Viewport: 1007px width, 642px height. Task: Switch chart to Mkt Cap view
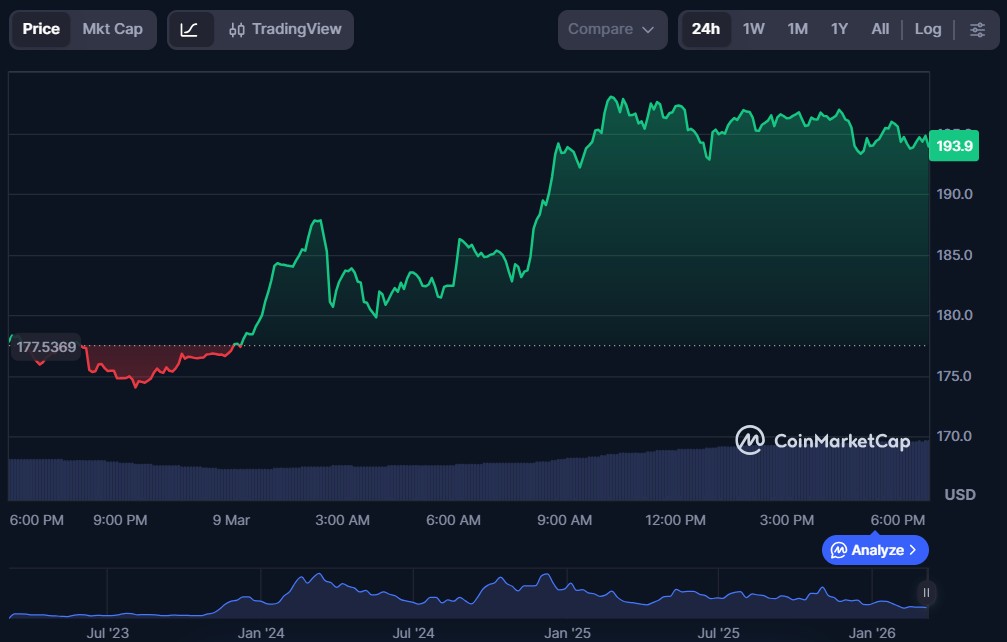pos(112,29)
